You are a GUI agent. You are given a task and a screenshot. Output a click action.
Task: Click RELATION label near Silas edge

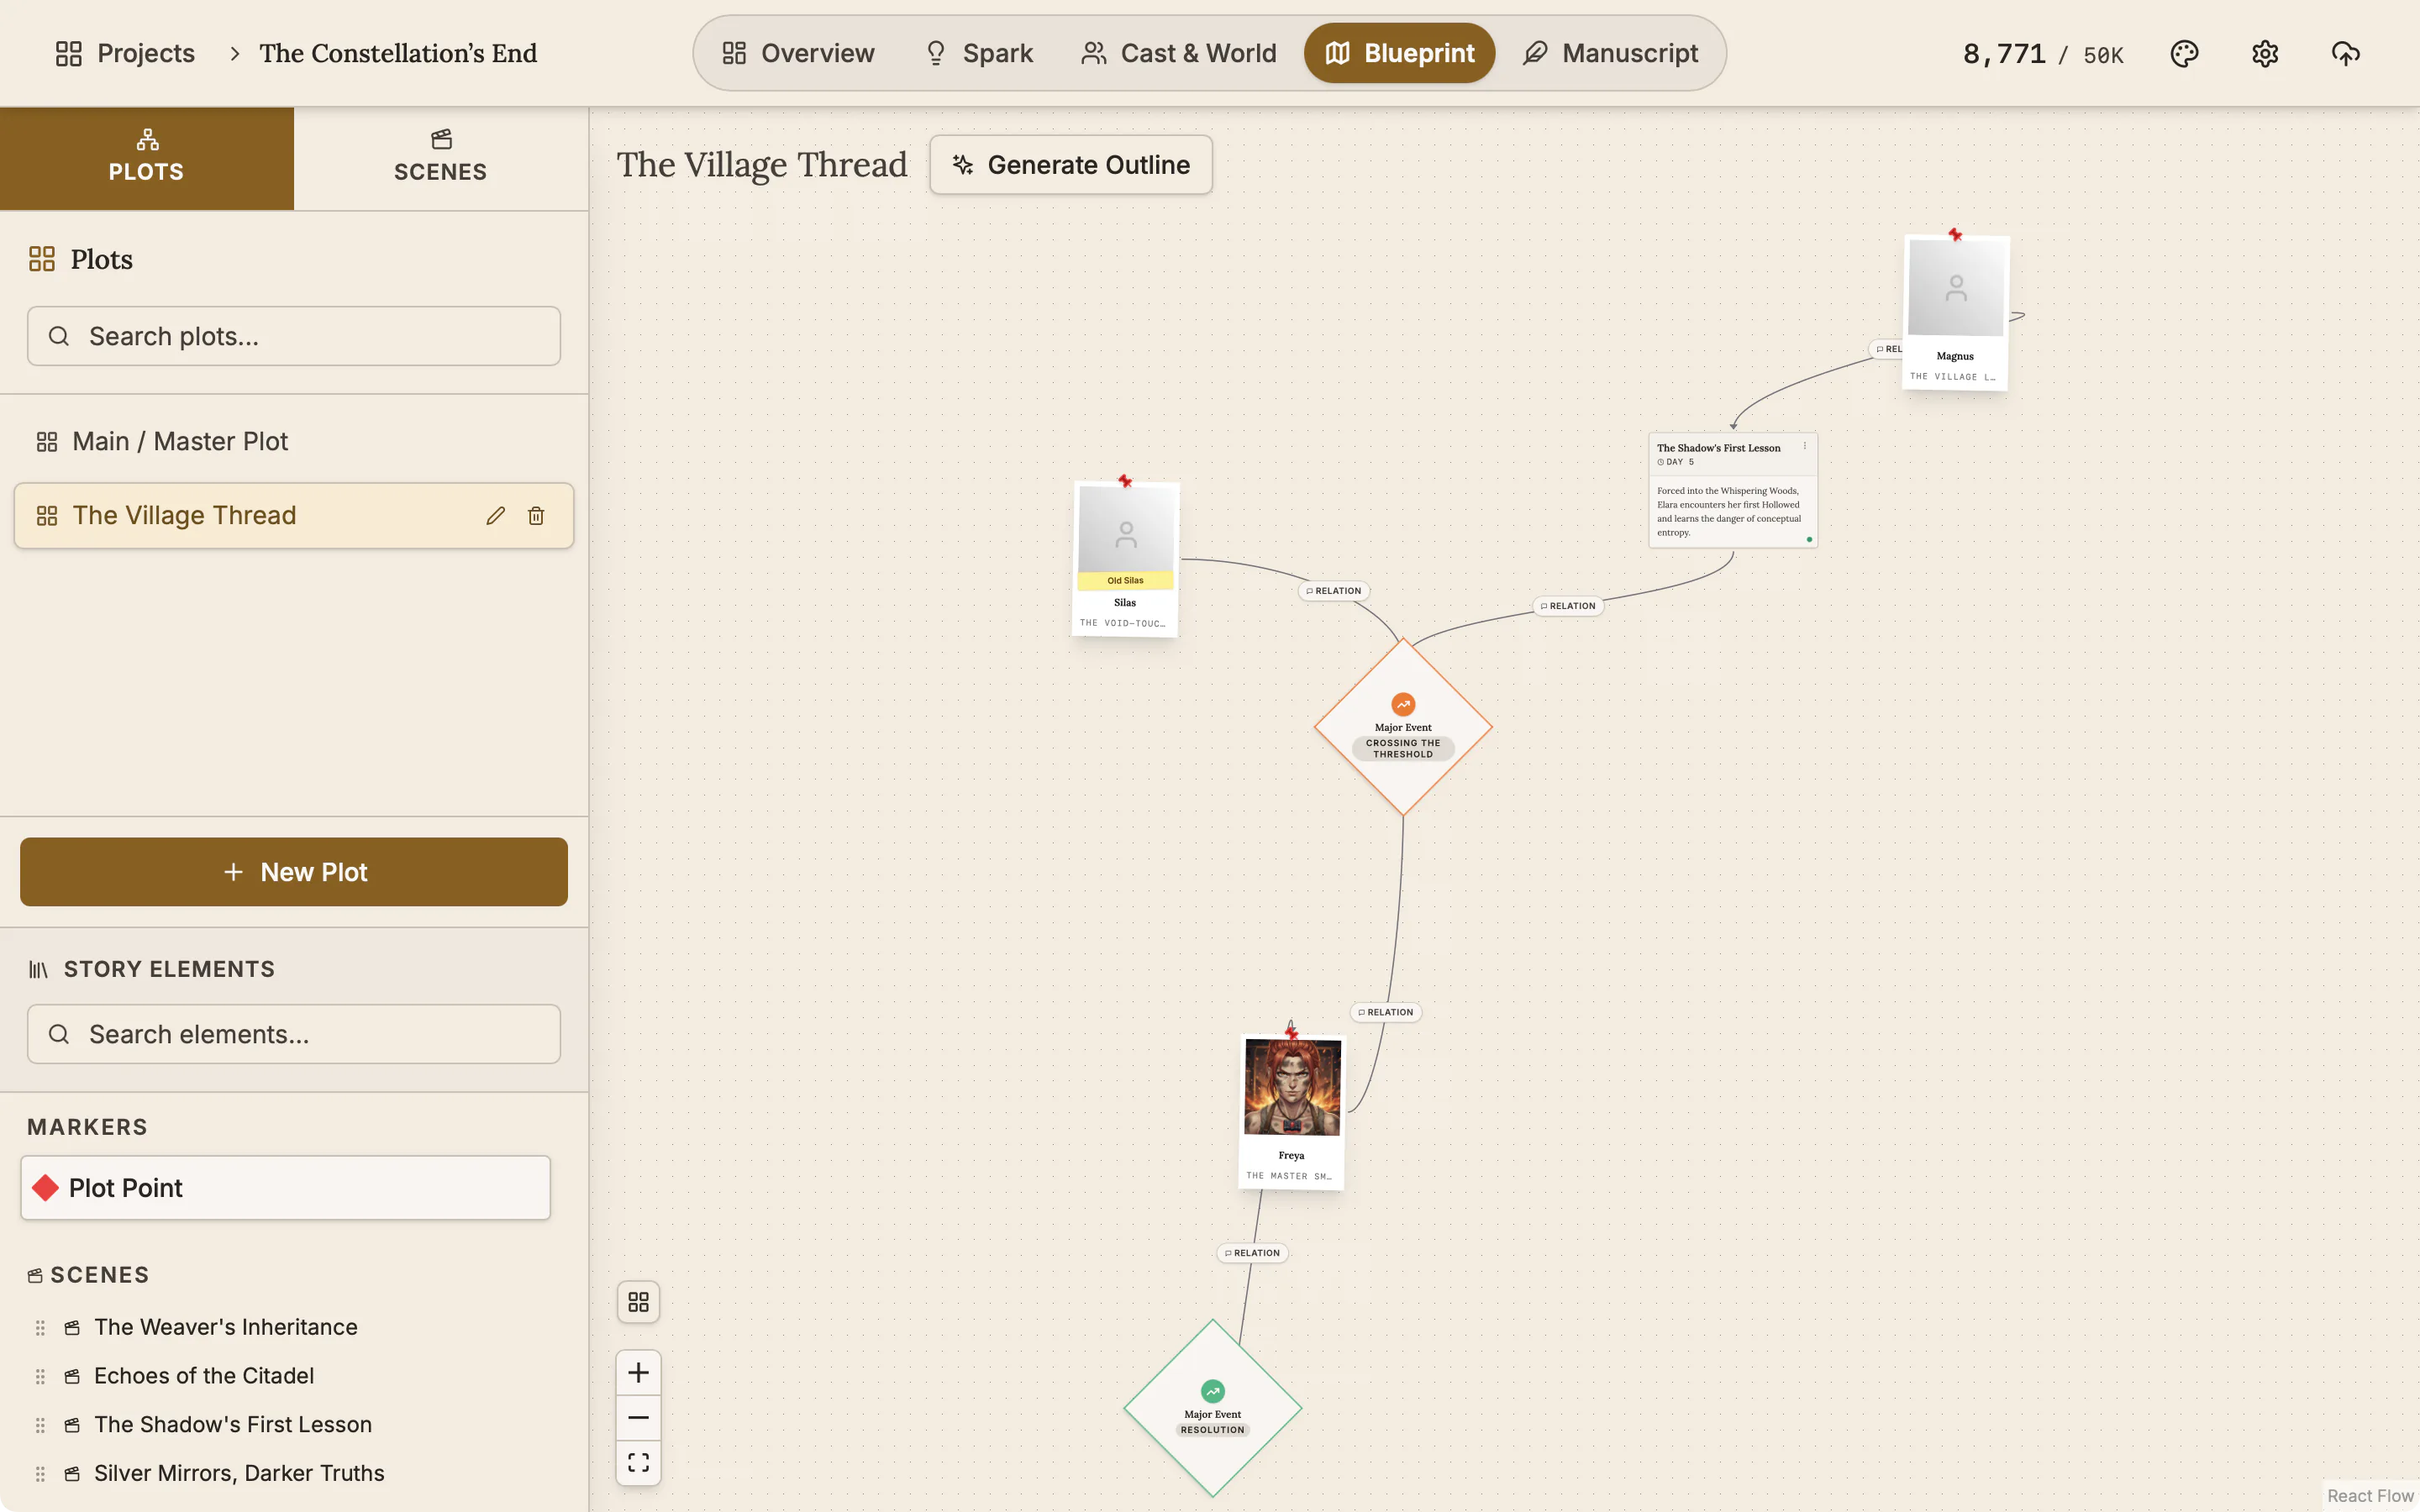1334,591
